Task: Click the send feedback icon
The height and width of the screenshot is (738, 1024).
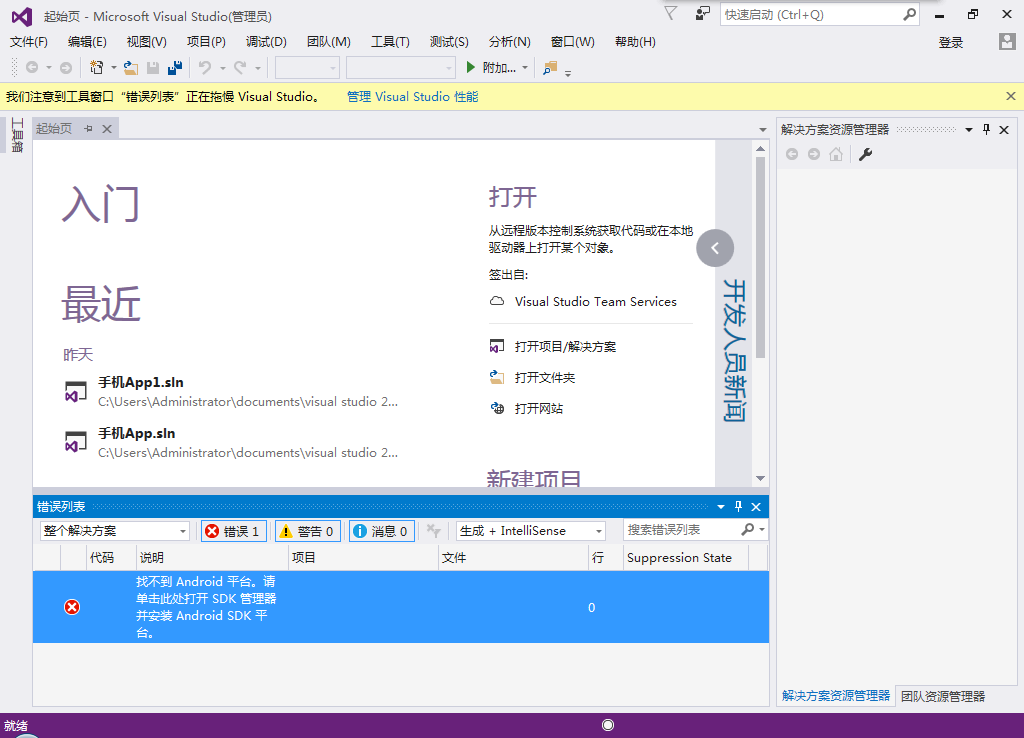Action: click(x=703, y=14)
